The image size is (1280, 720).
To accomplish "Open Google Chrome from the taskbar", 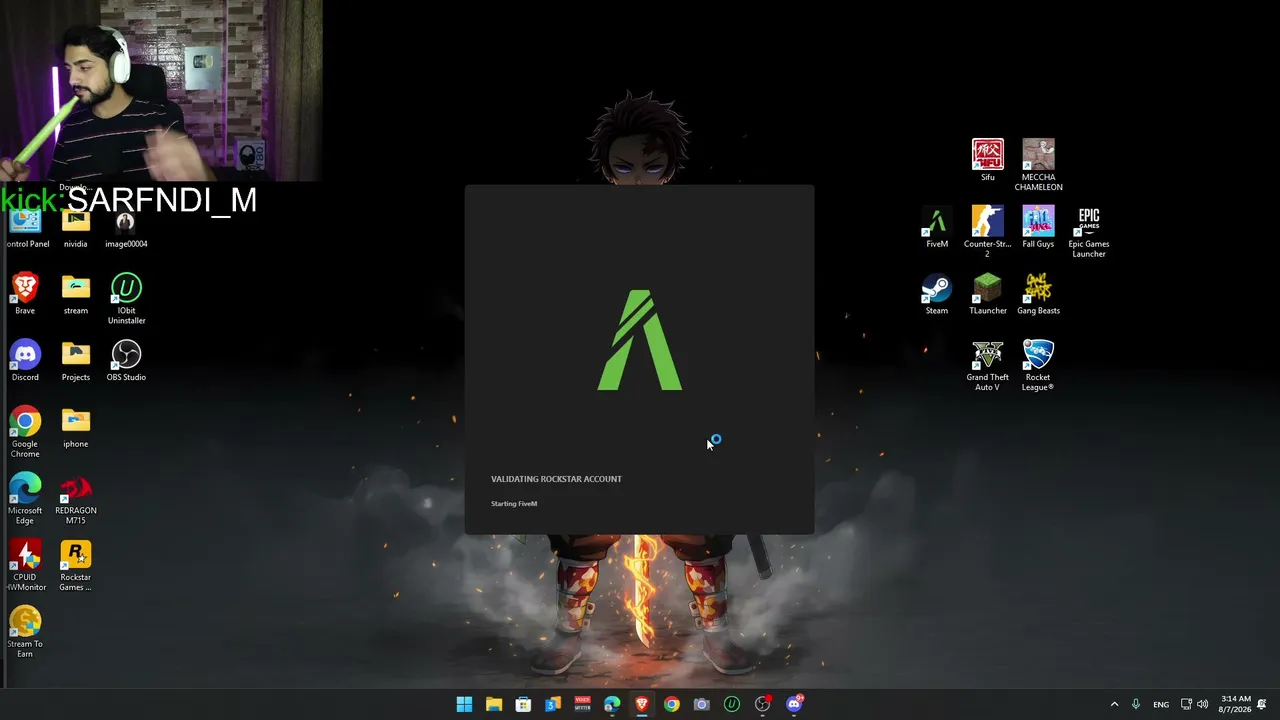I will [672, 704].
